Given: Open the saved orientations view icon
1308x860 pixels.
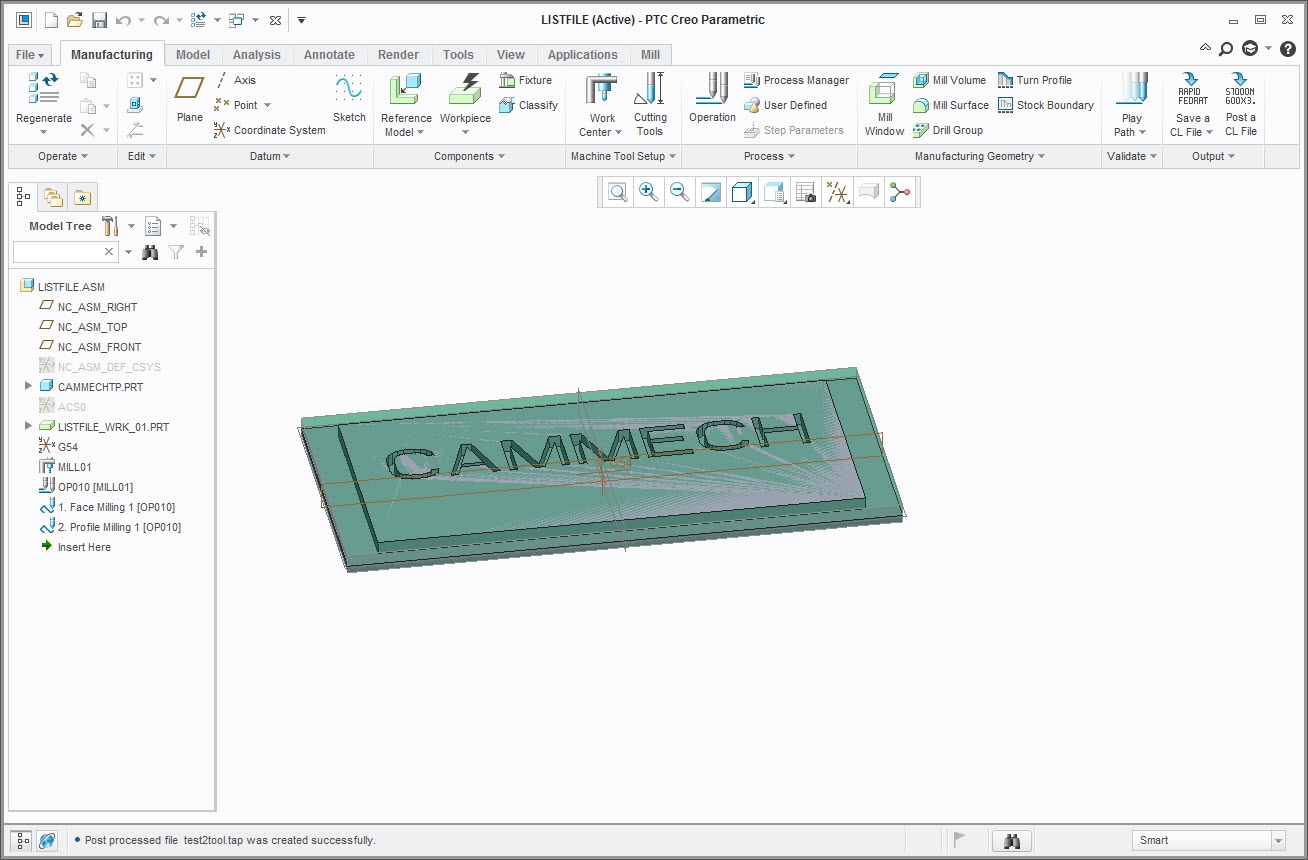Looking at the screenshot, I should [x=773, y=192].
